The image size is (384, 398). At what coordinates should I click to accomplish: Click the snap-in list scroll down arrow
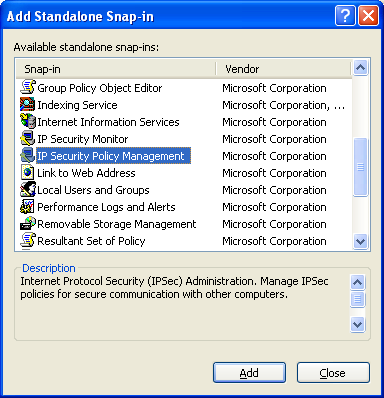pyautogui.click(x=360, y=241)
